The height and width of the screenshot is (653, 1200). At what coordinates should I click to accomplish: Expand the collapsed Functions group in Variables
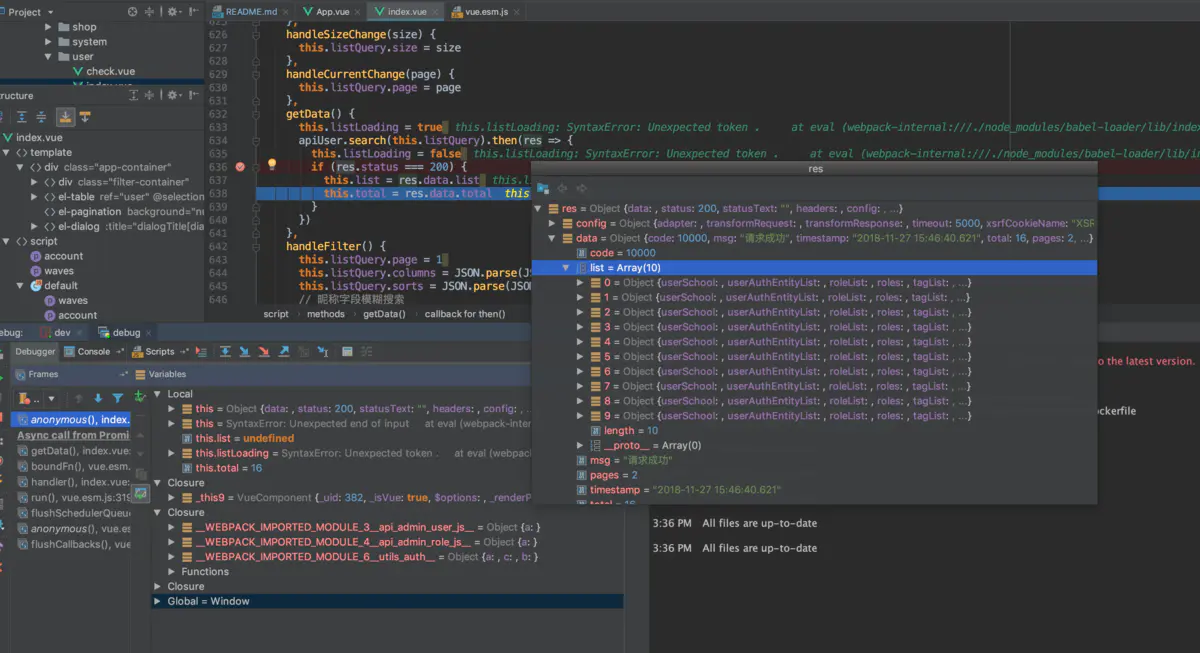point(172,572)
